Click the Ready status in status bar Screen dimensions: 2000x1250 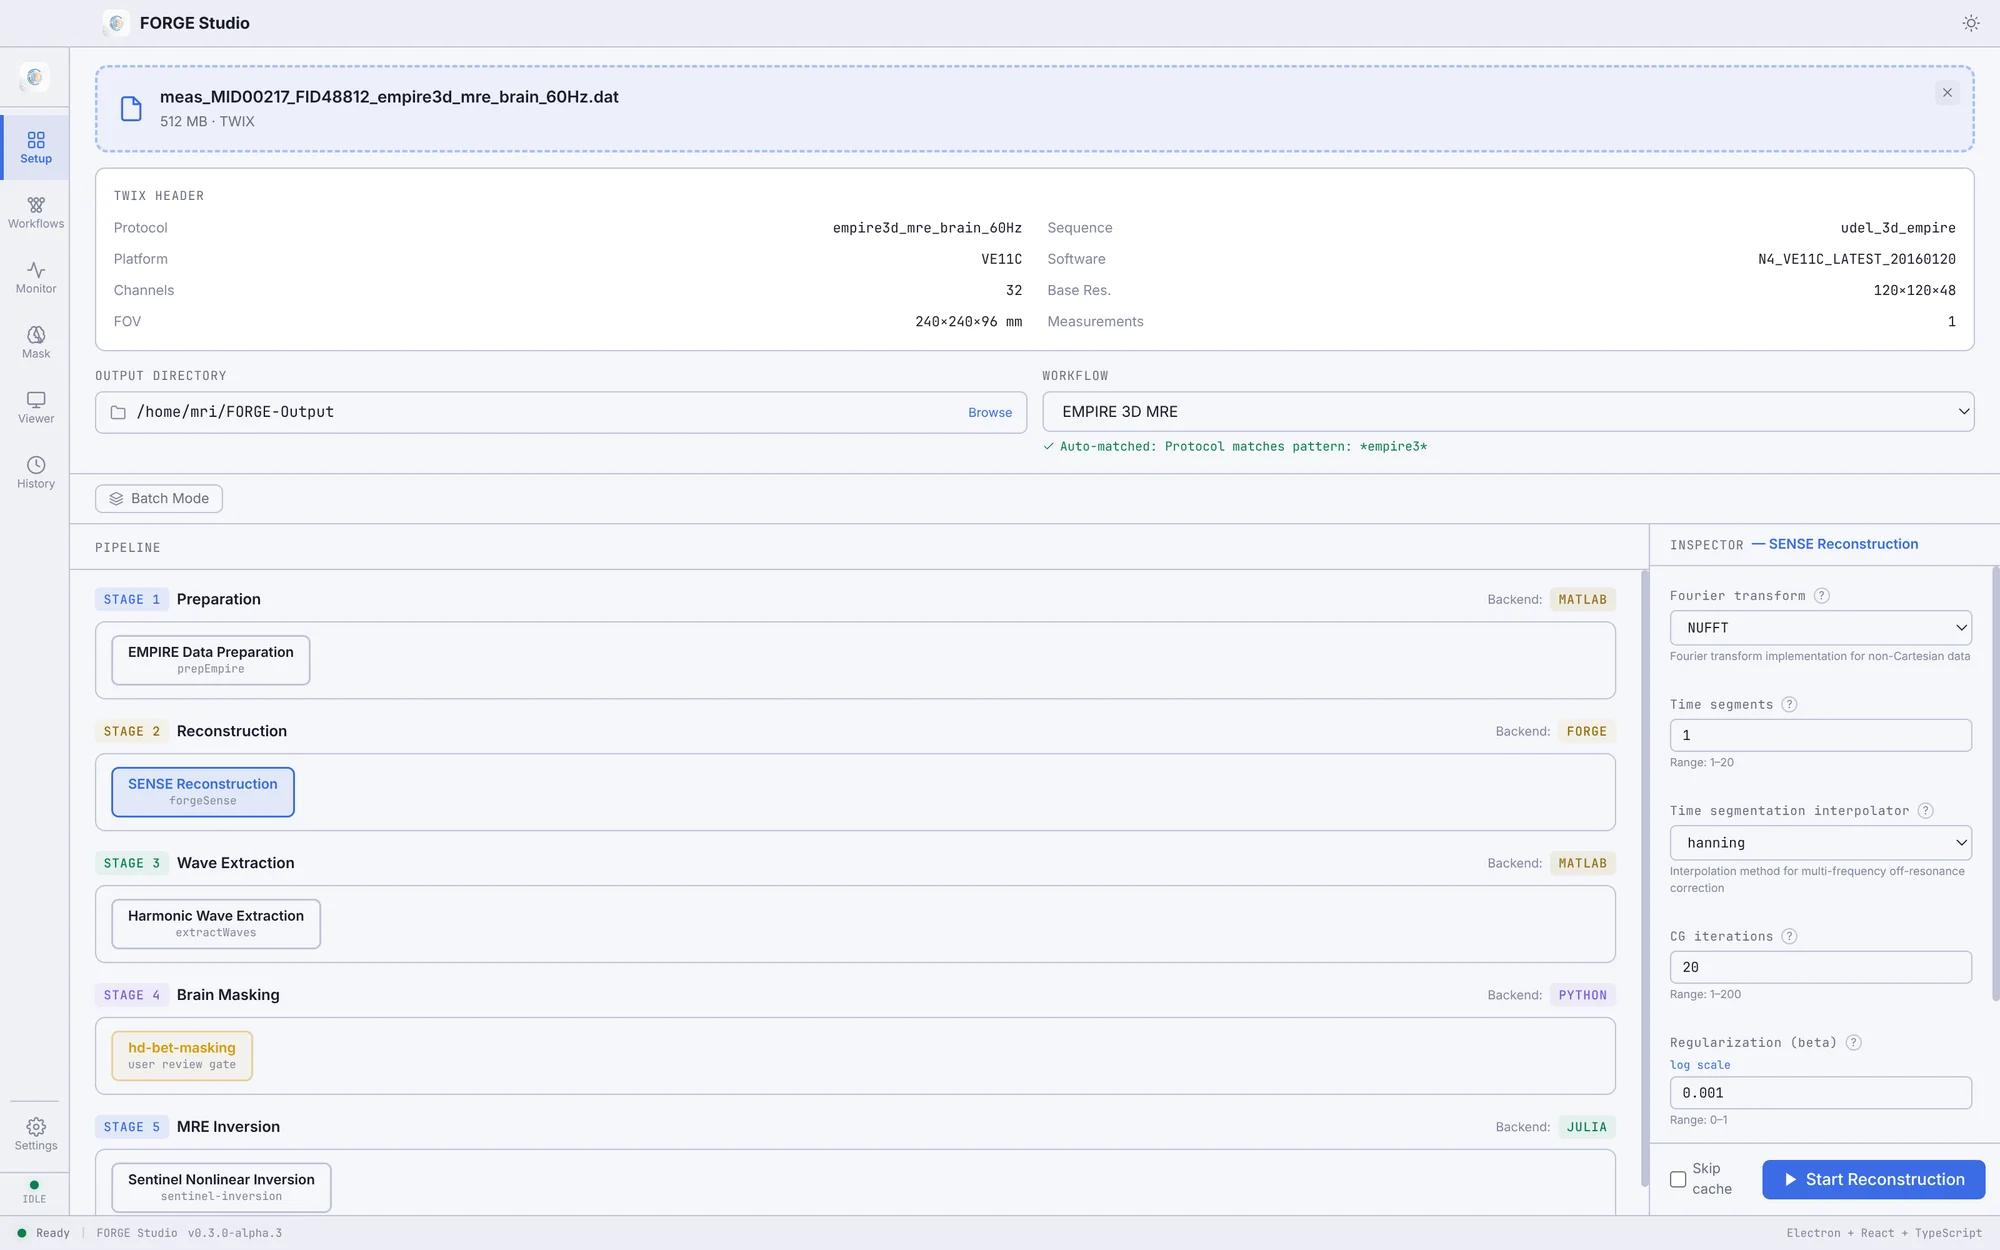click(44, 1234)
